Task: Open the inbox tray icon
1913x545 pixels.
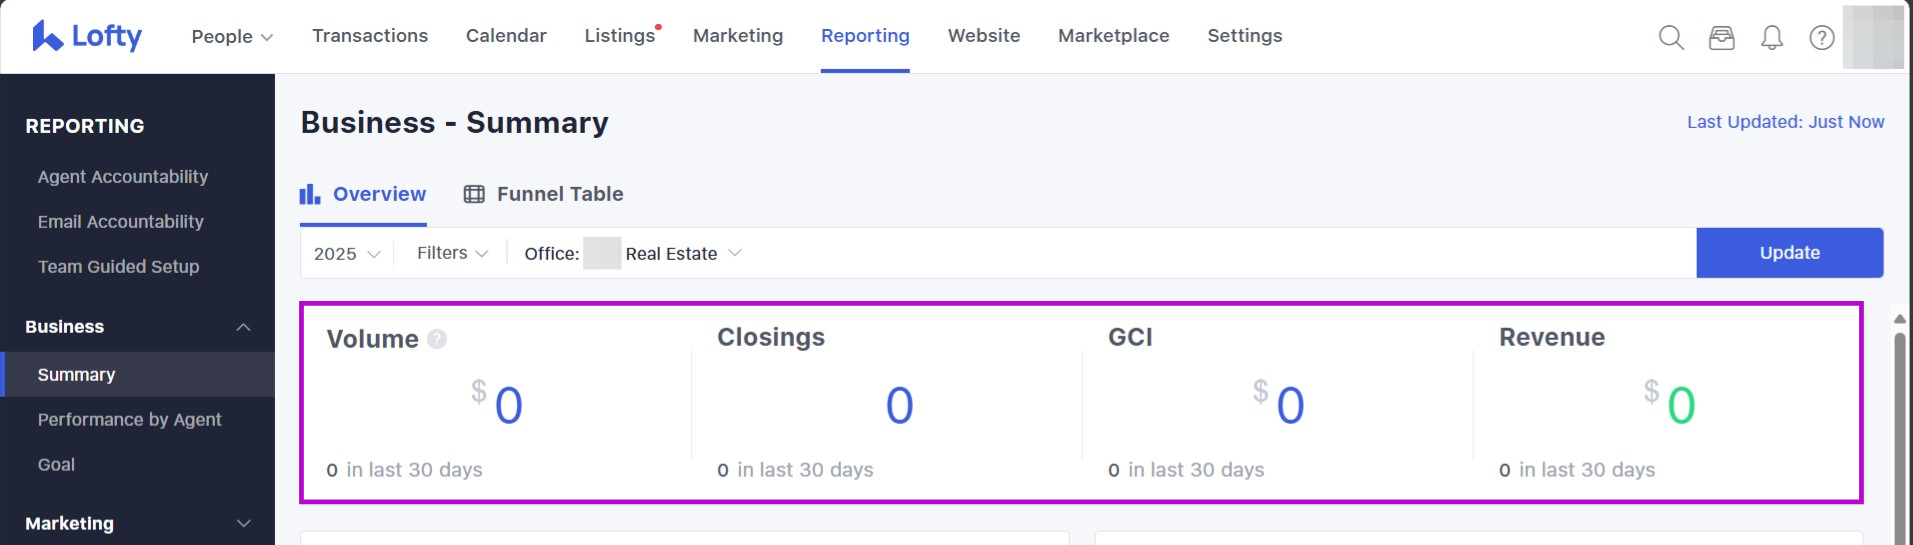Action: point(1721,38)
